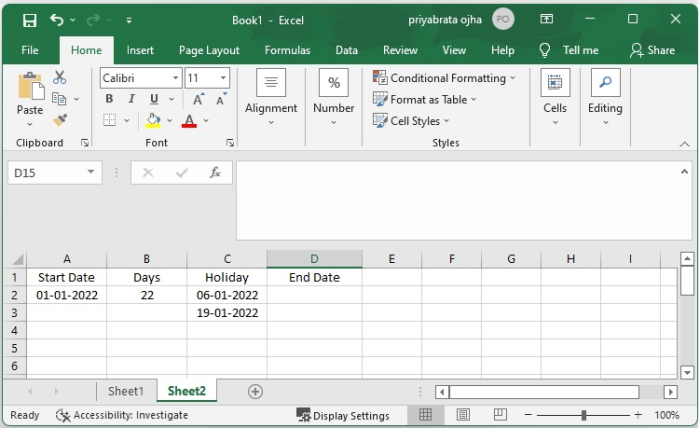This screenshot has width=700, height=428.
Task: Switch to the Insert tab
Action: click(x=140, y=50)
